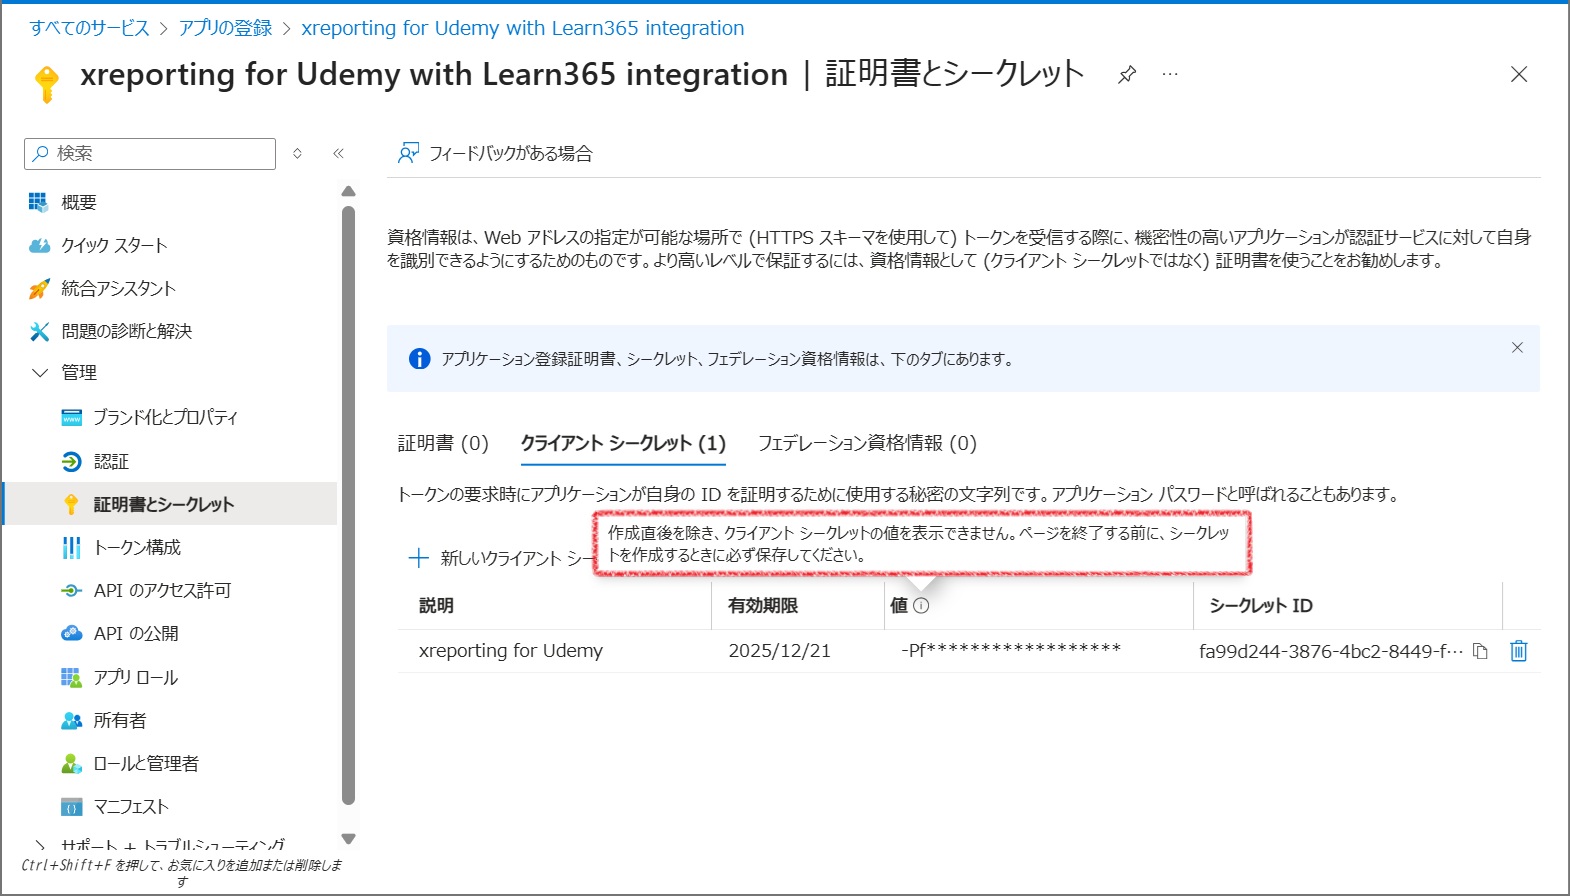Copy the シークレット ID to clipboard
1570x896 pixels.
coord(1481,651)
